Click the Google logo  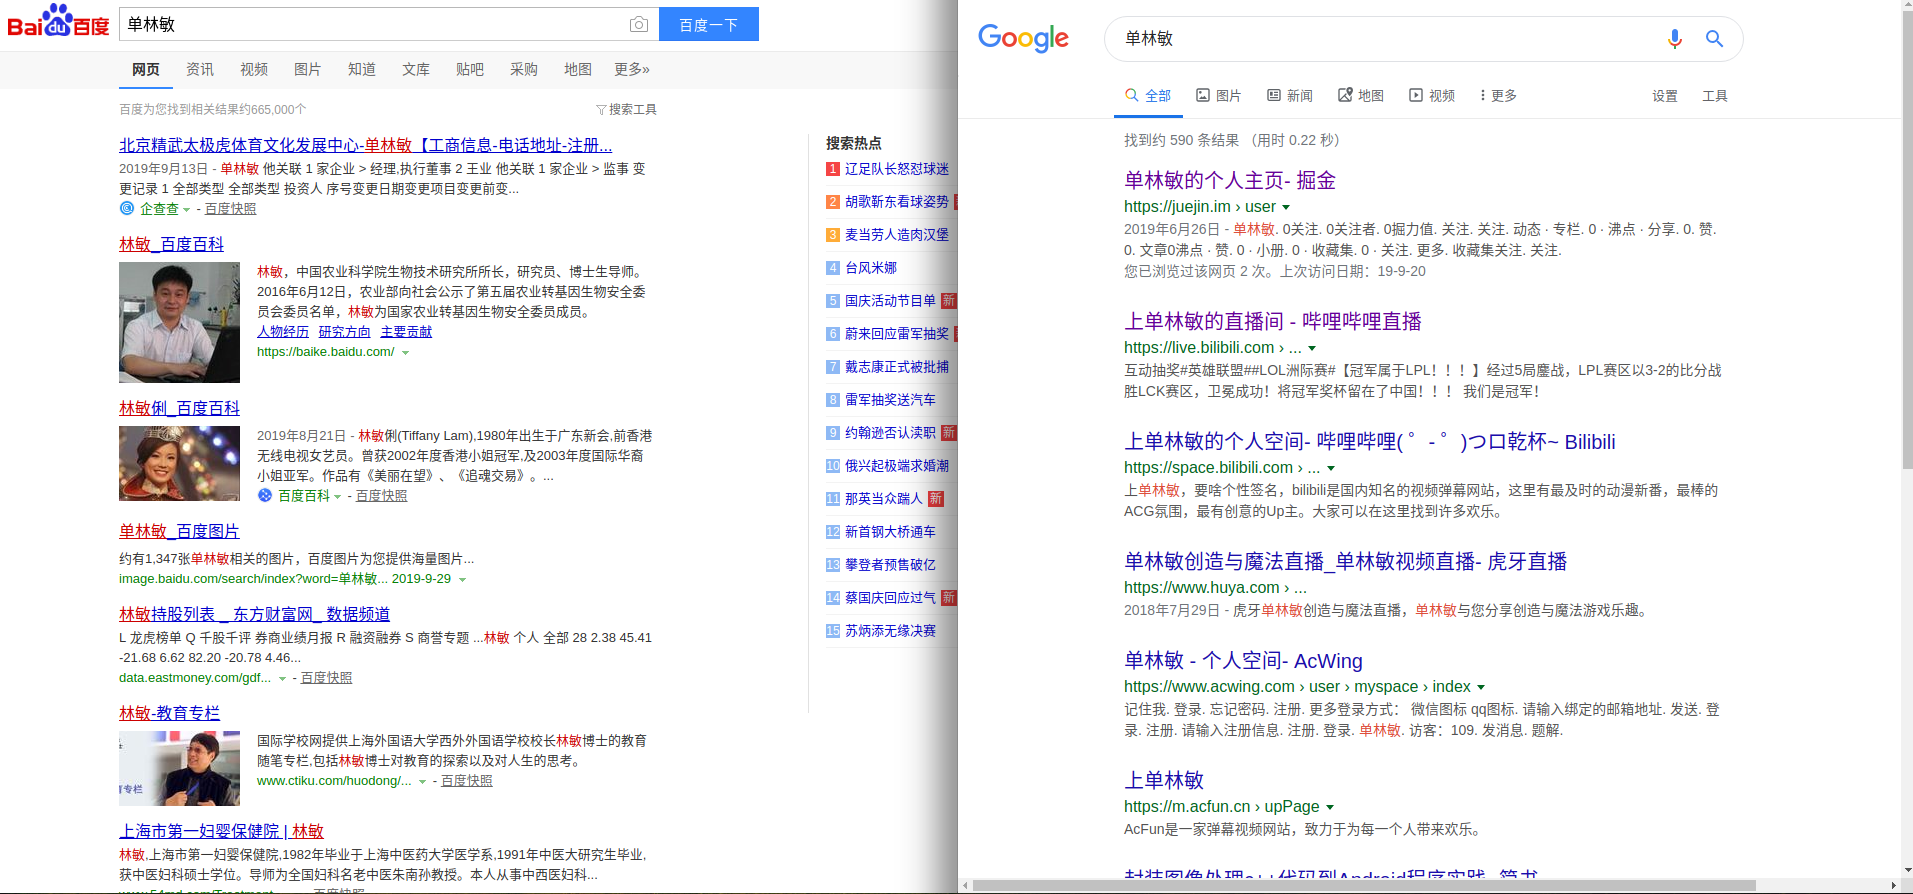click(x=1023, y=38)
